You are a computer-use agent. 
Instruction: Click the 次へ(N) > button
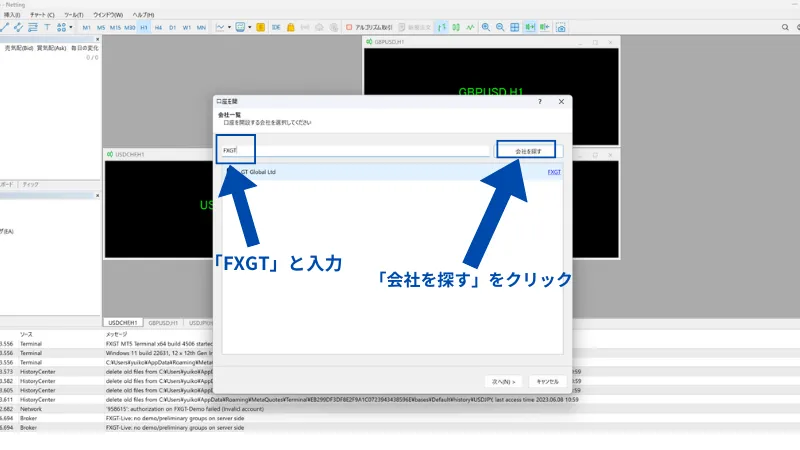coord(504,382)
